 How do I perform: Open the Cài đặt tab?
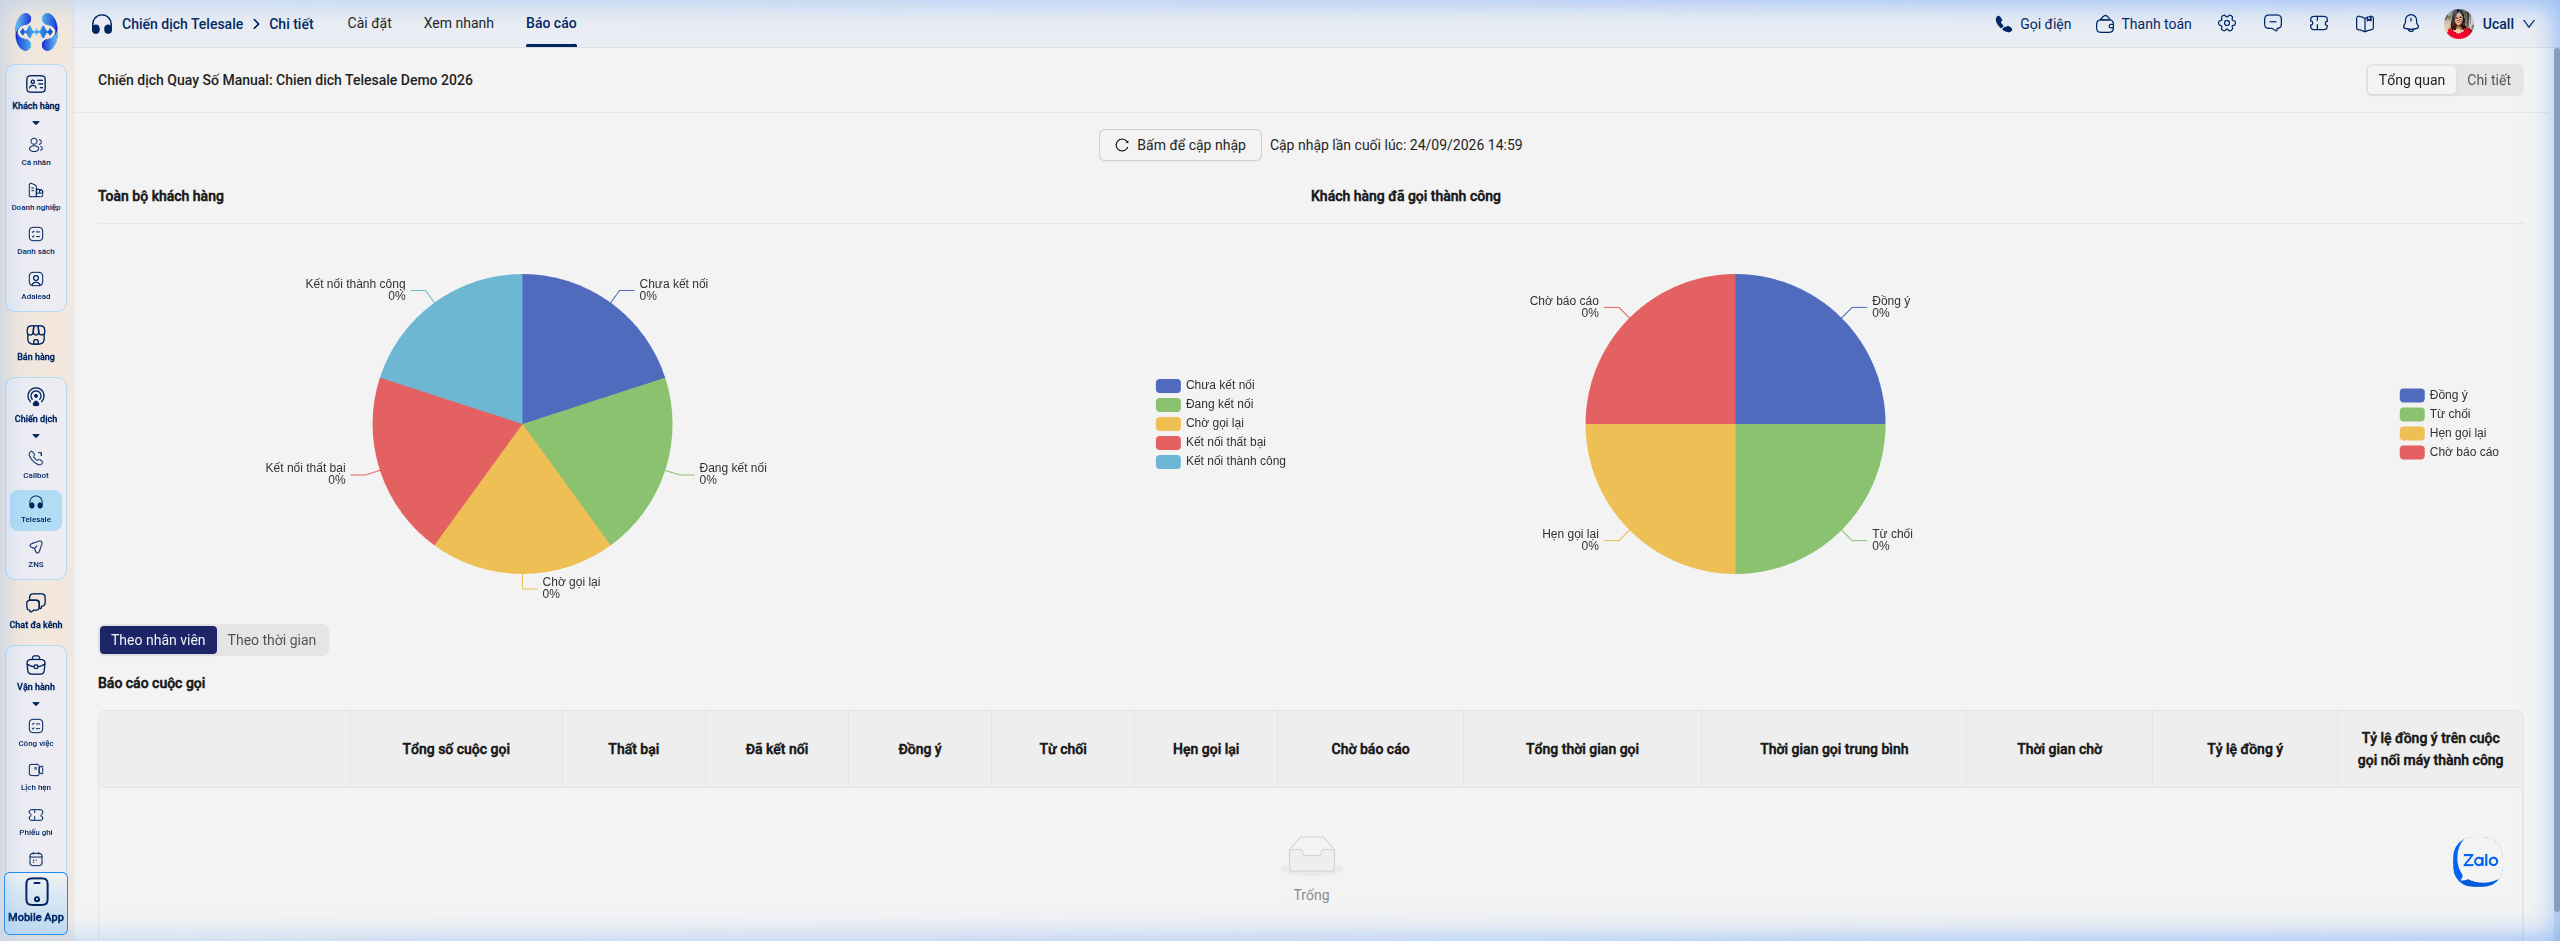pyautogui.click(x=369, y=23)
